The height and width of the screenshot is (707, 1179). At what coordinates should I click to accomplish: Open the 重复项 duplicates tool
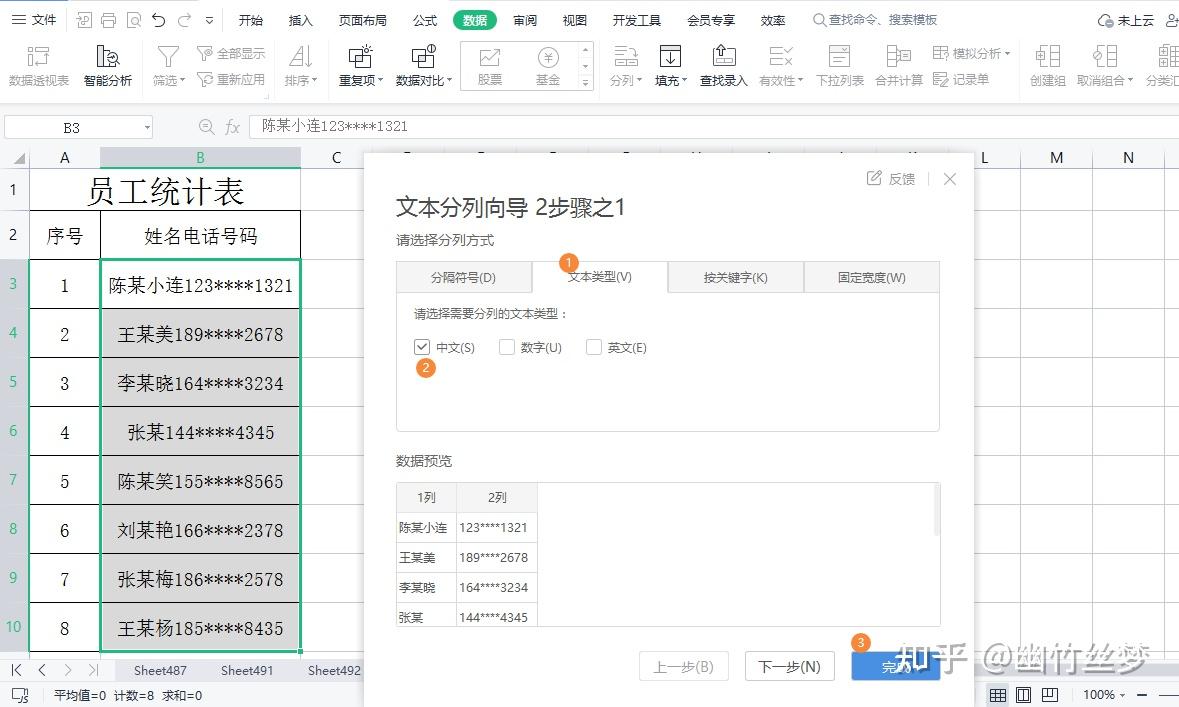click(x=360, y=60)
